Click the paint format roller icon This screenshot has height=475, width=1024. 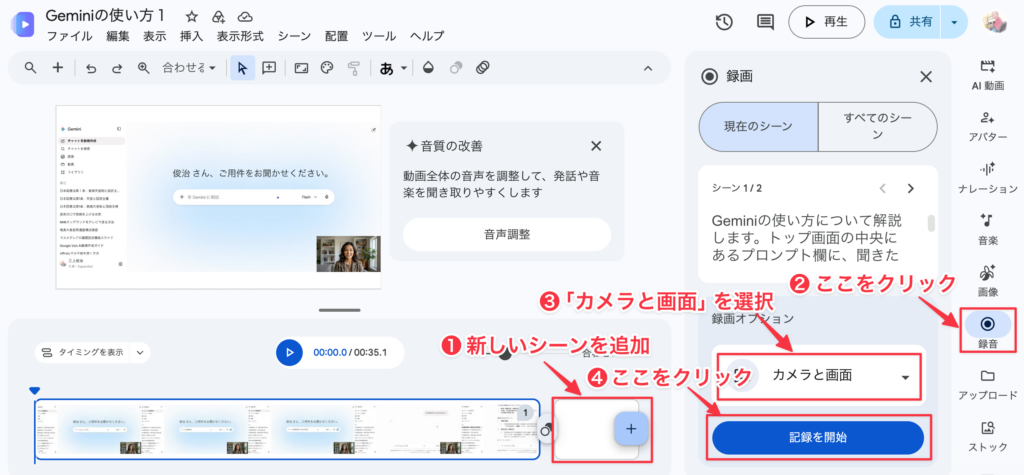[x=353, y=68]
